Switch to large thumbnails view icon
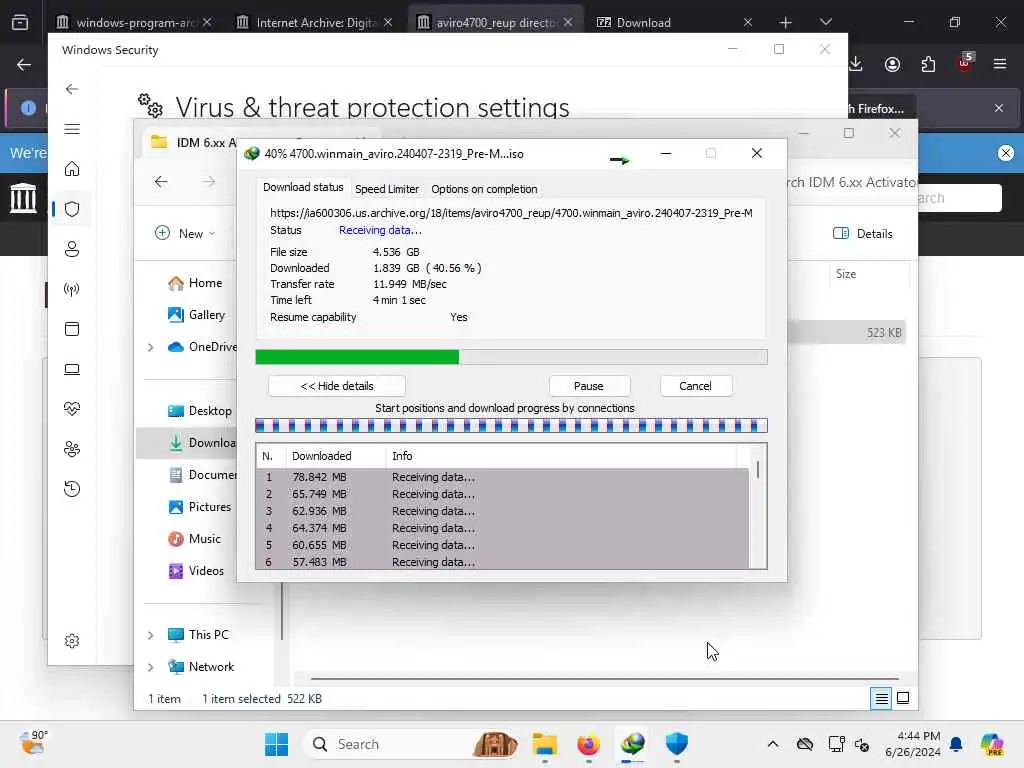 (x=903, y=699)
